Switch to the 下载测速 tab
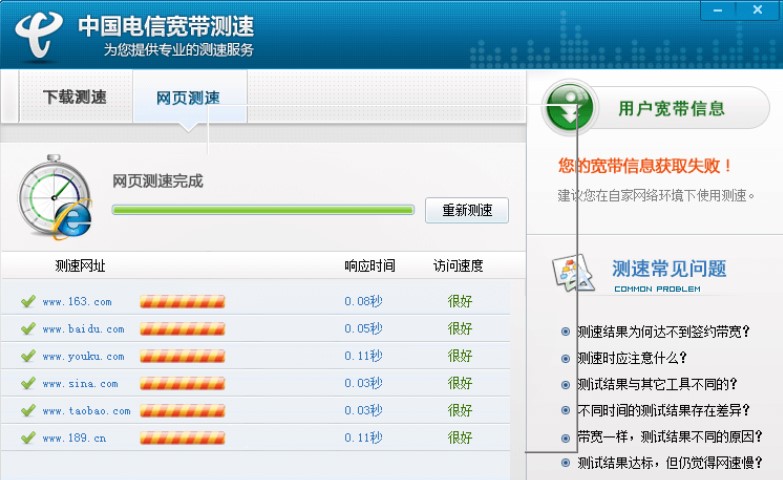The height and width of the screenshot is (480, 783). (75, 97)
